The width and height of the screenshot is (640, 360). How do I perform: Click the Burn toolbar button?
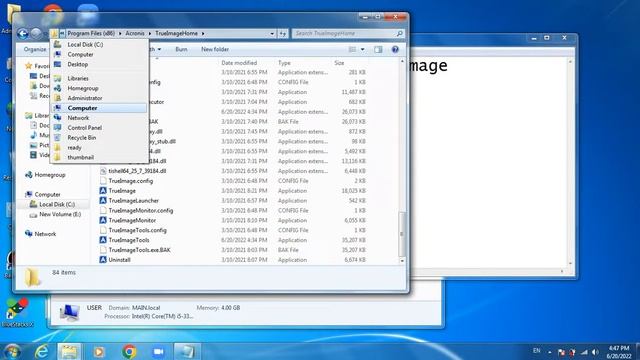tap(181, 49)
